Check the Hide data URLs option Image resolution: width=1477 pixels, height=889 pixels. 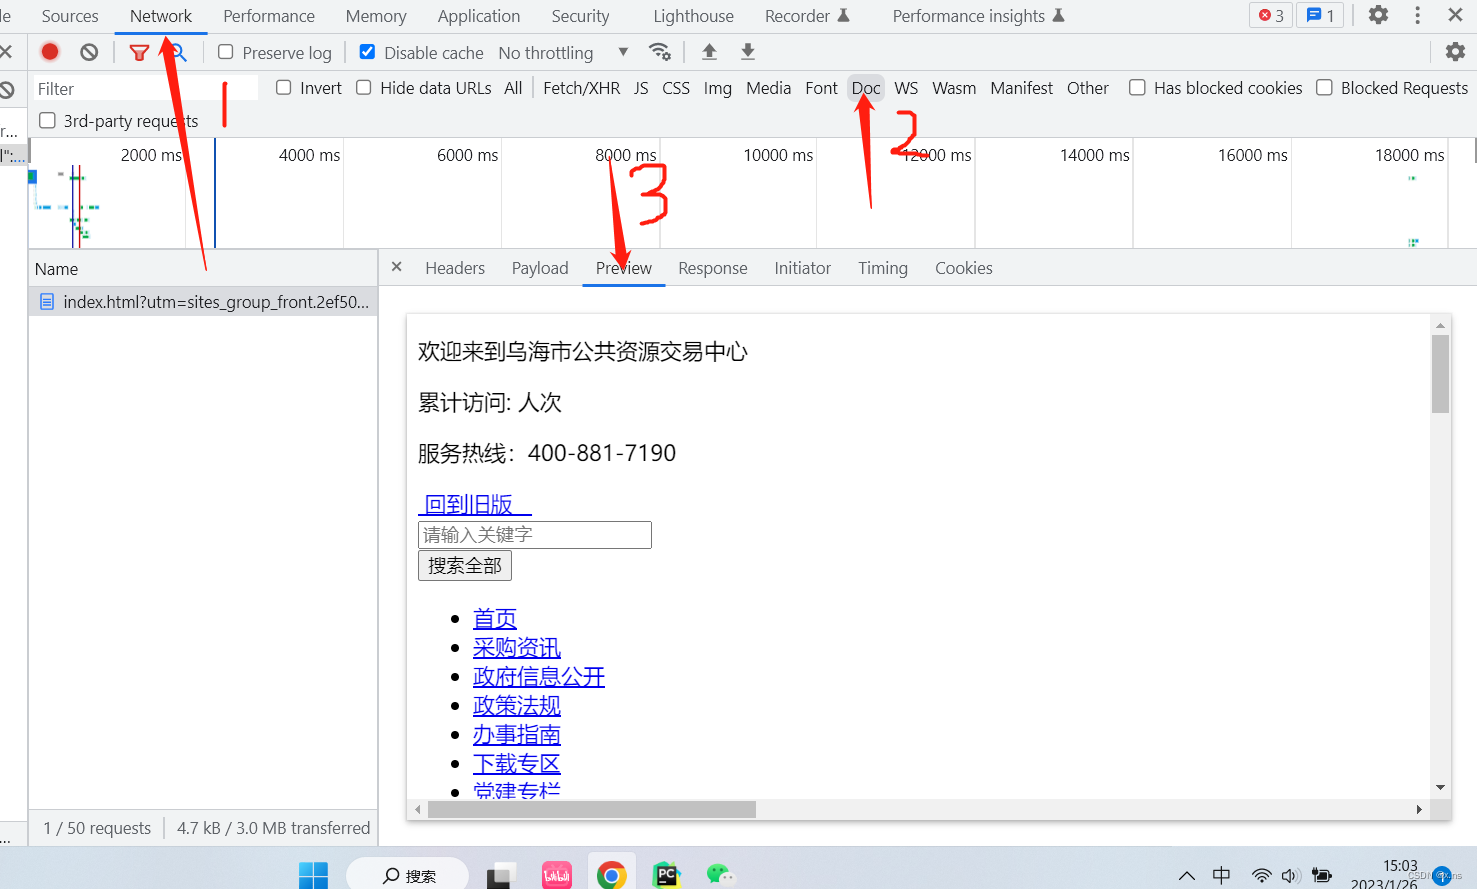click(x=363, y=88)
